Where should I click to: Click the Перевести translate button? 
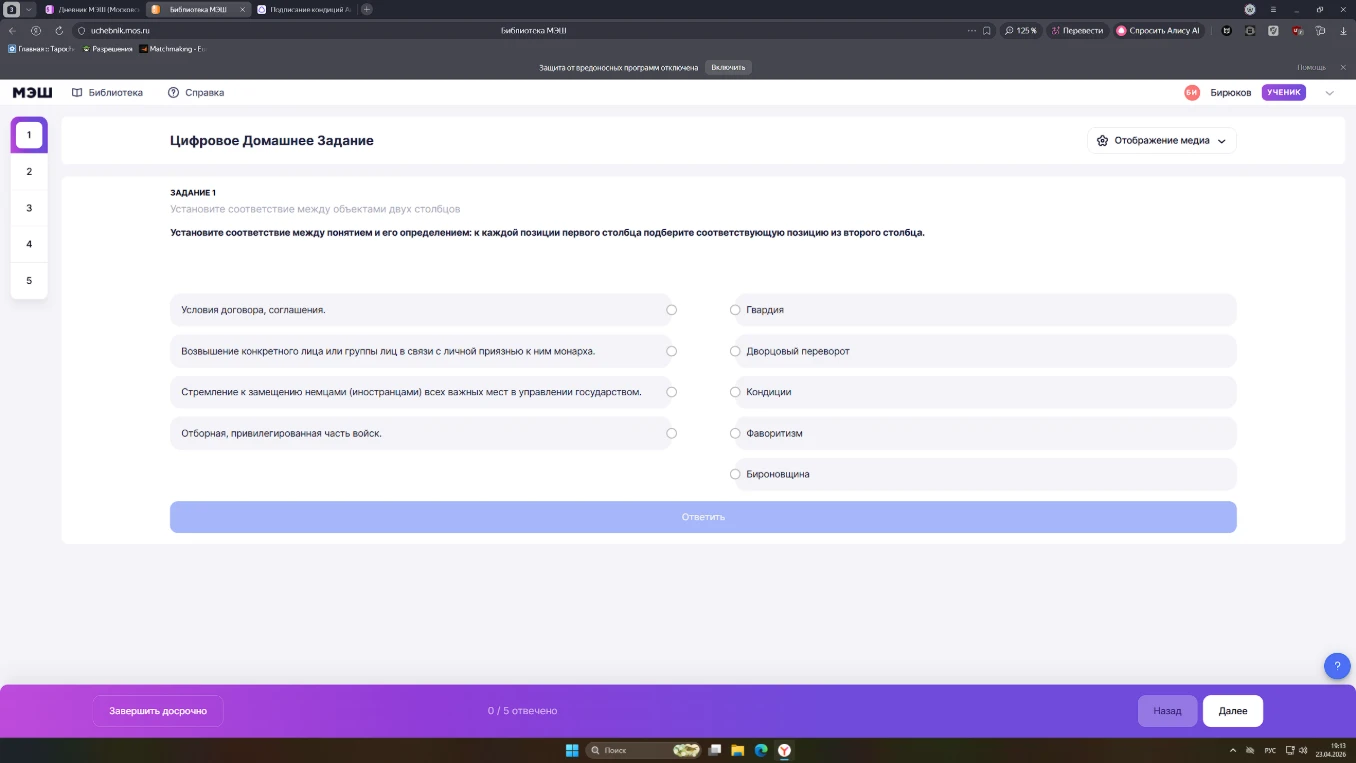1077,31
